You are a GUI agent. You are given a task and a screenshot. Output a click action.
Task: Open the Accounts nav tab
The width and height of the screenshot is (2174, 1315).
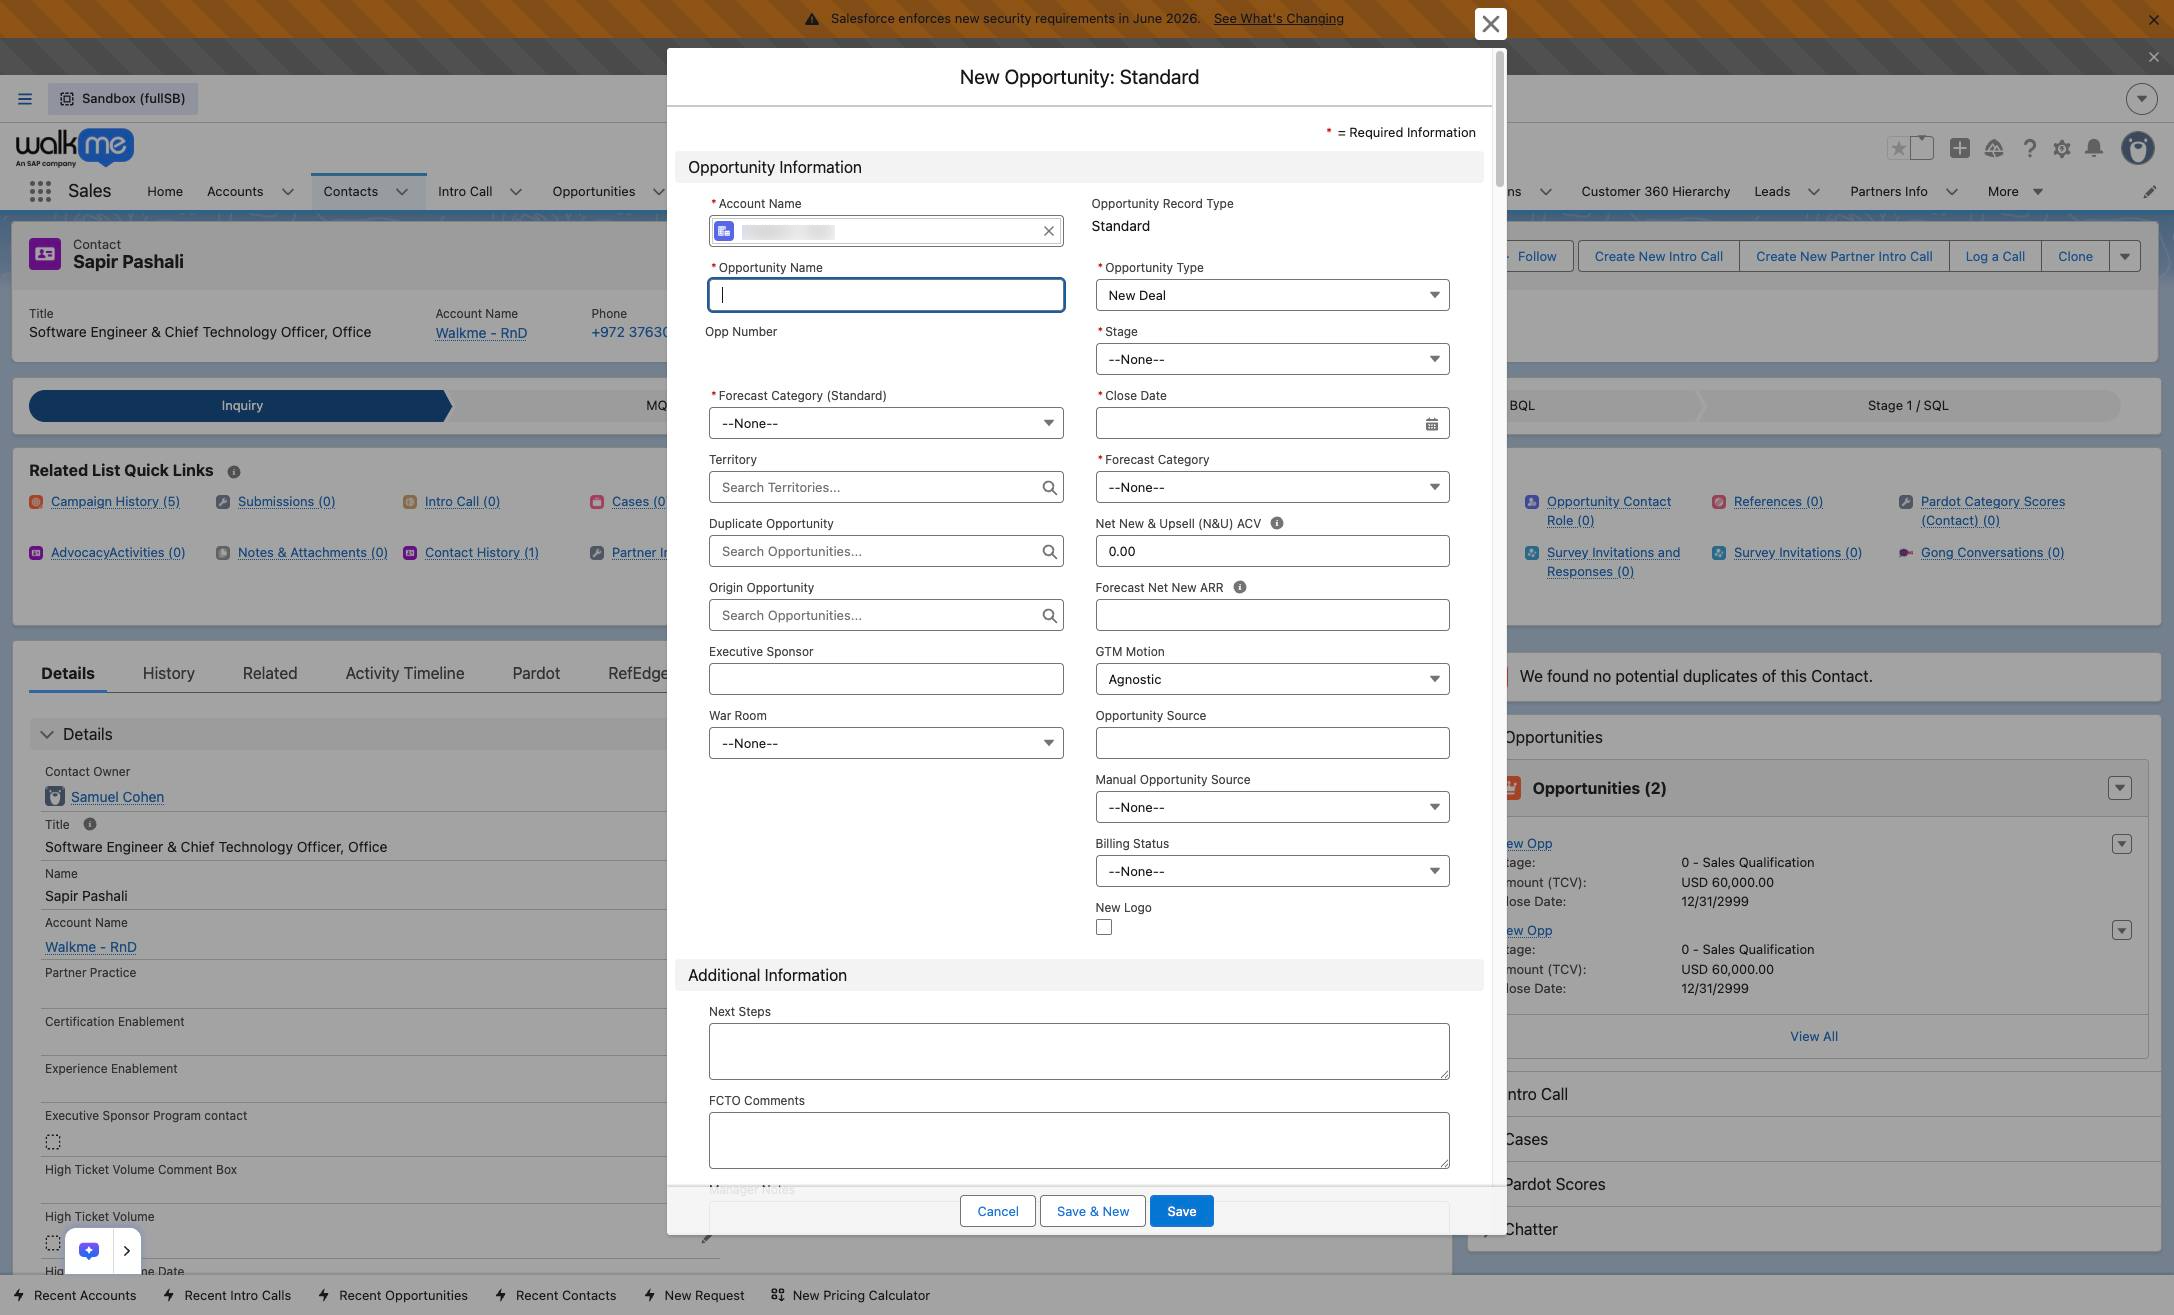(235, 191)
